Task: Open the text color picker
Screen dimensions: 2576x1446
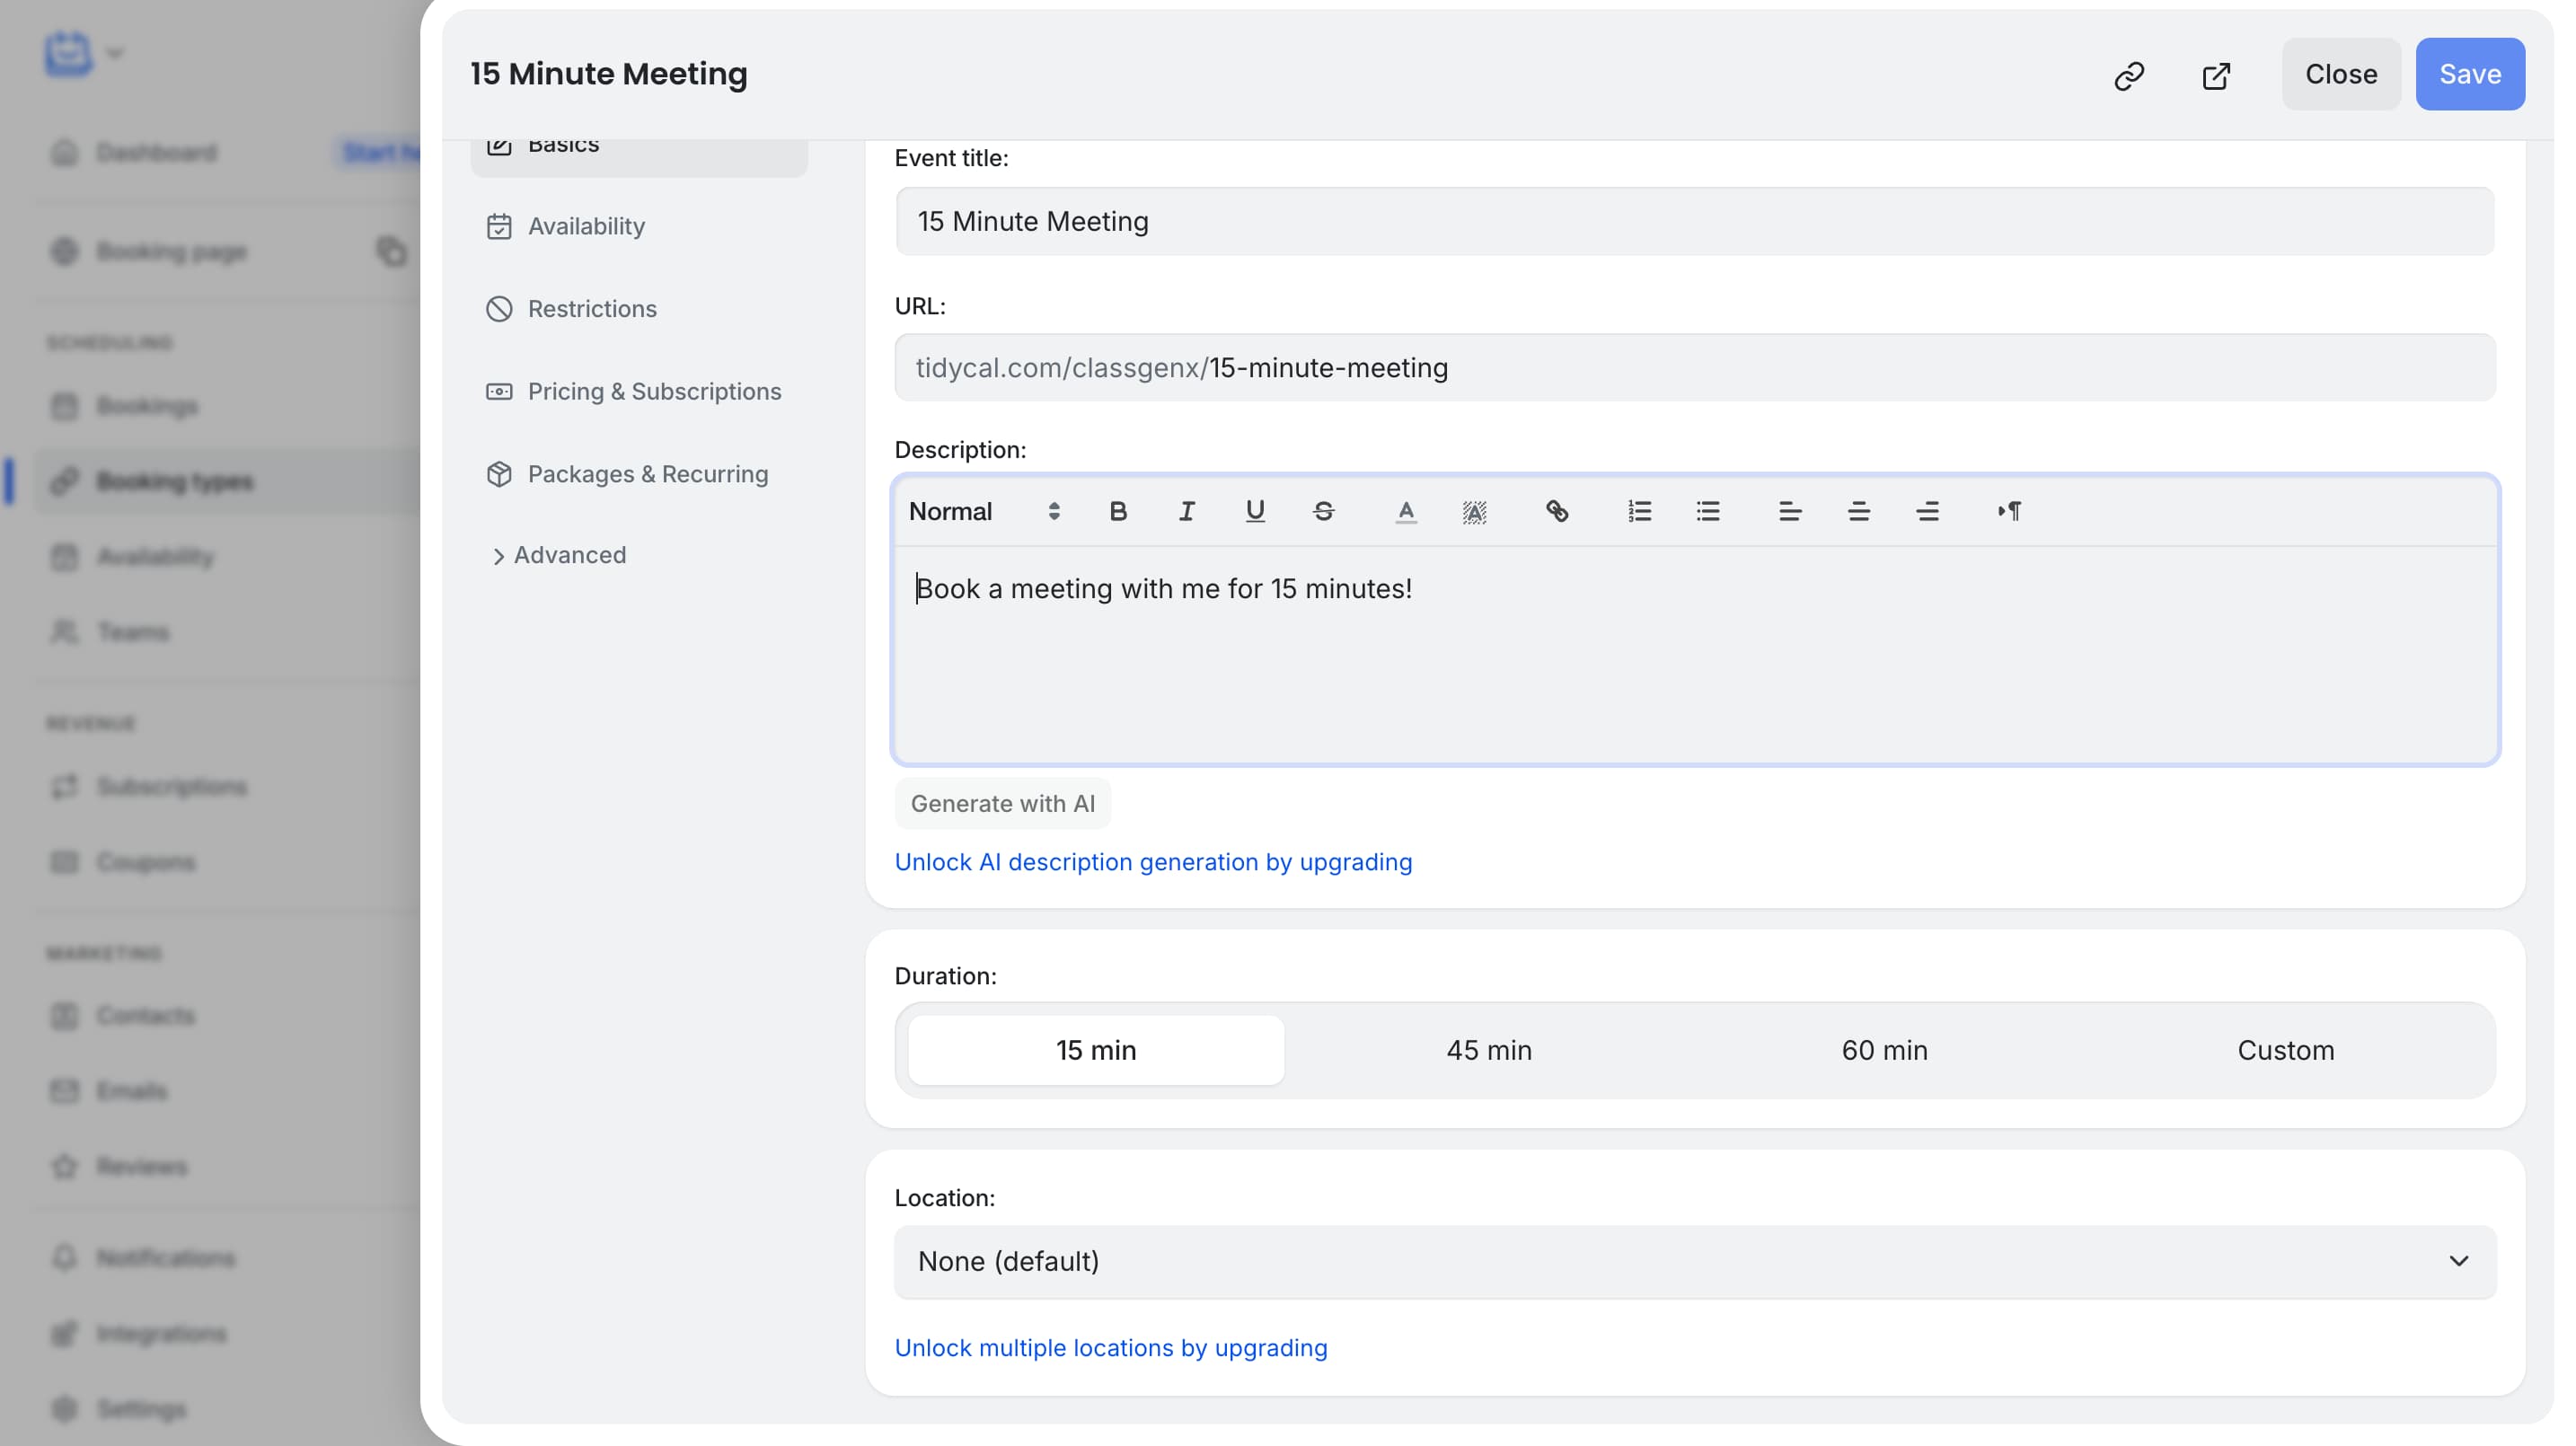Action: click(1406, 512)
